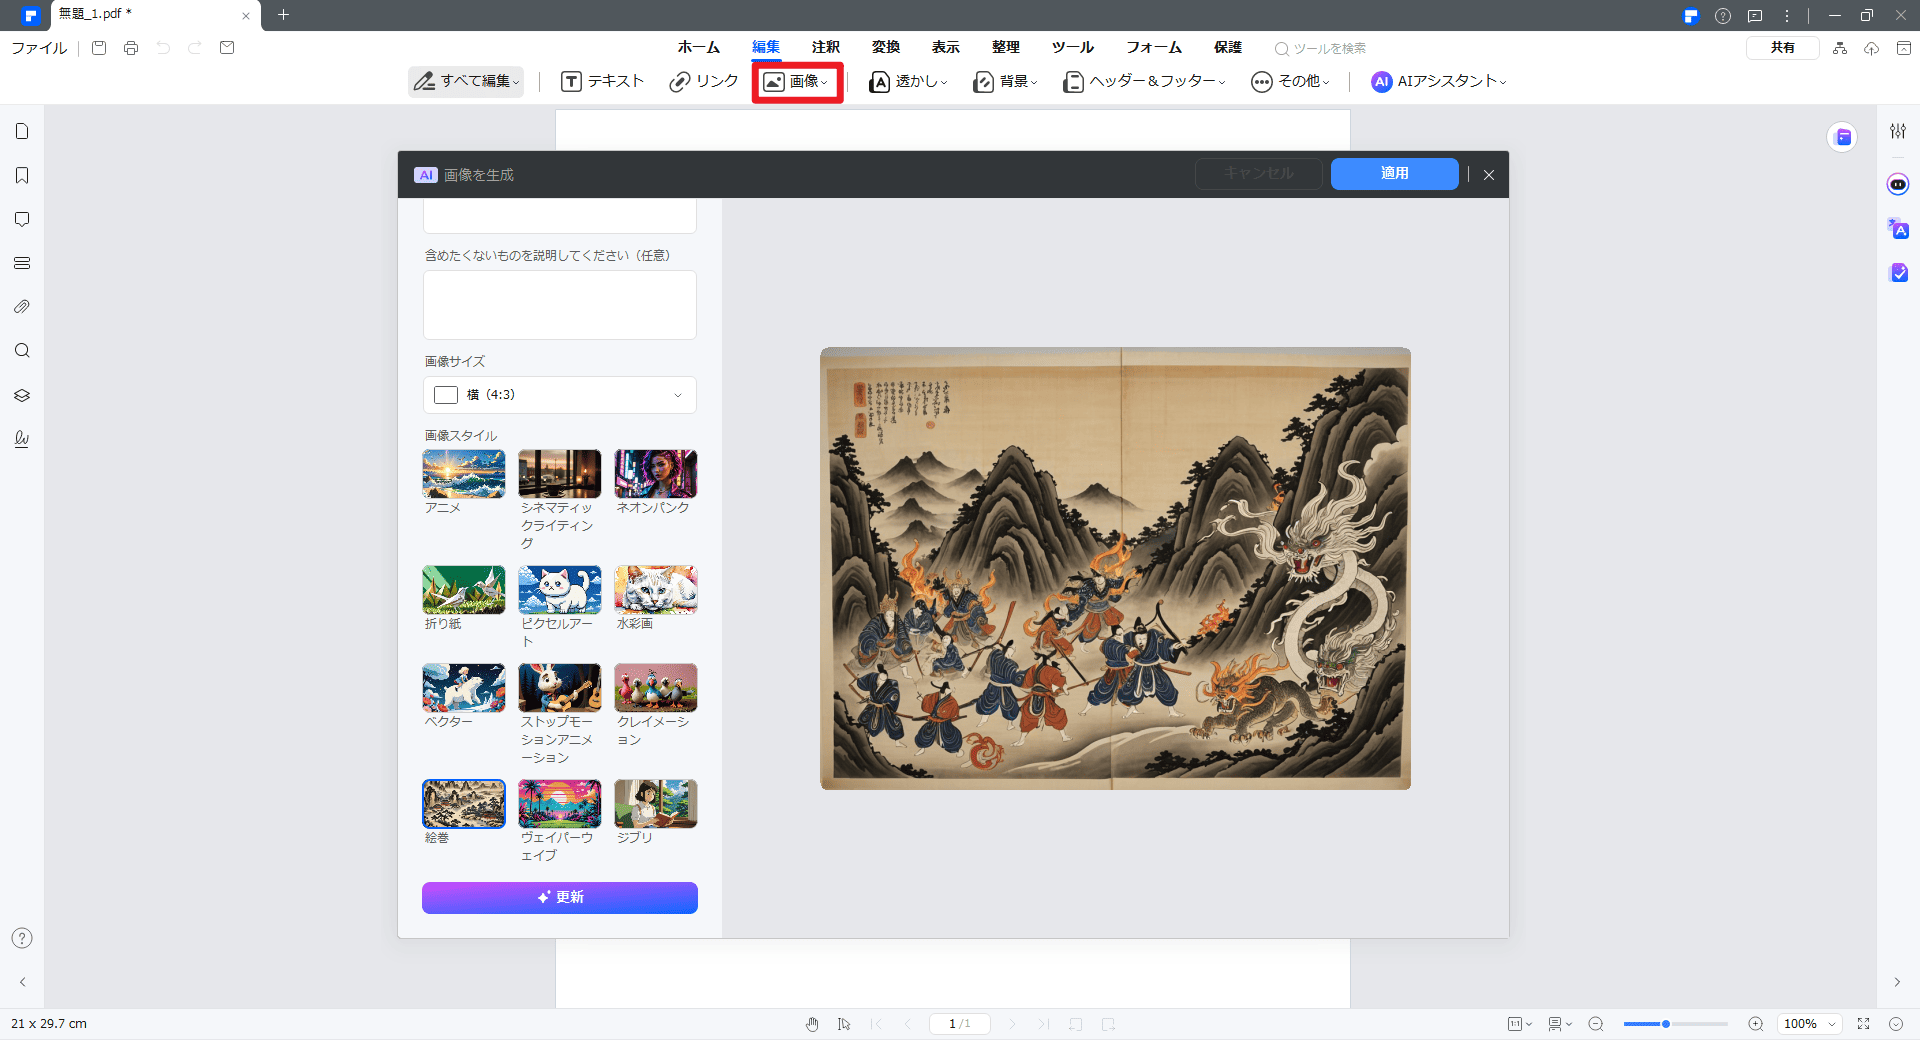Open the Watermark dropdown
The height and width of the screenshot is (1040, 1920).
pos(908,82)
